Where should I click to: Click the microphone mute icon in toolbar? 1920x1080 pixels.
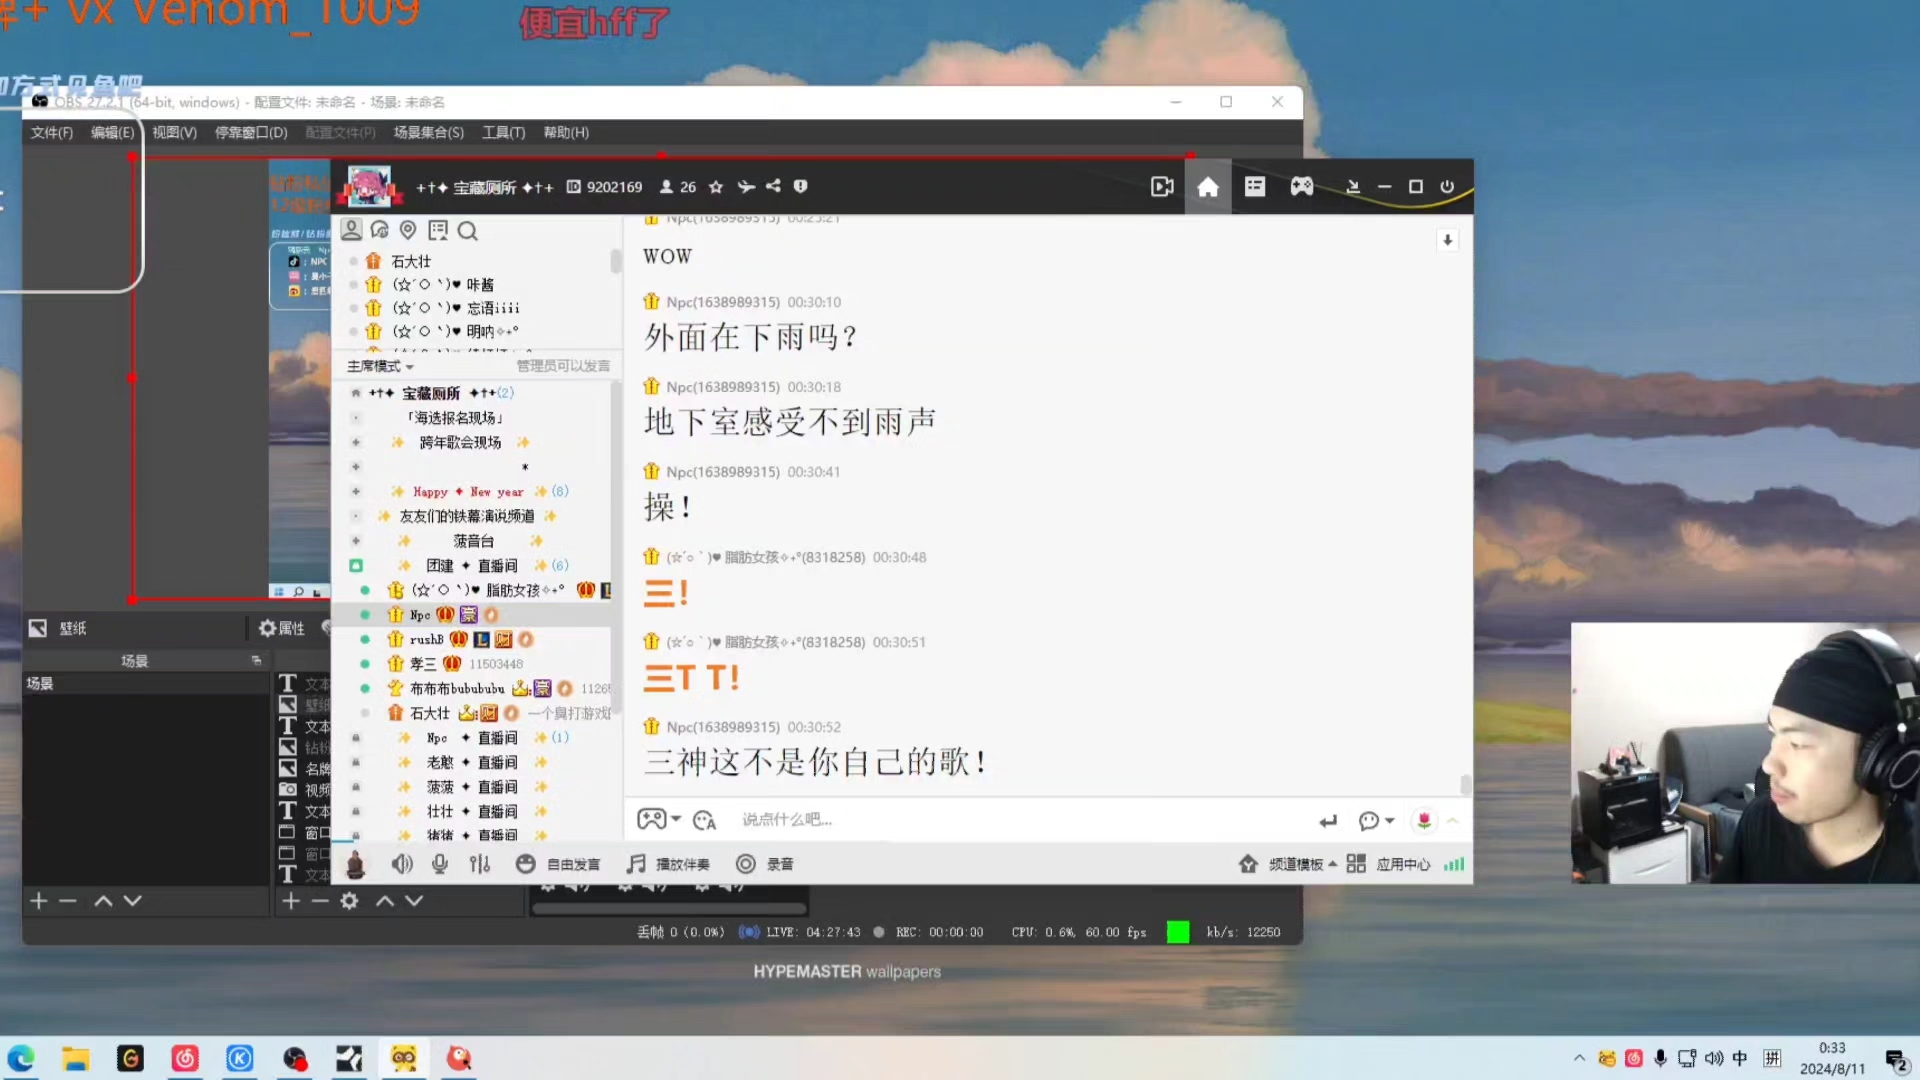(x=440, y=864)
